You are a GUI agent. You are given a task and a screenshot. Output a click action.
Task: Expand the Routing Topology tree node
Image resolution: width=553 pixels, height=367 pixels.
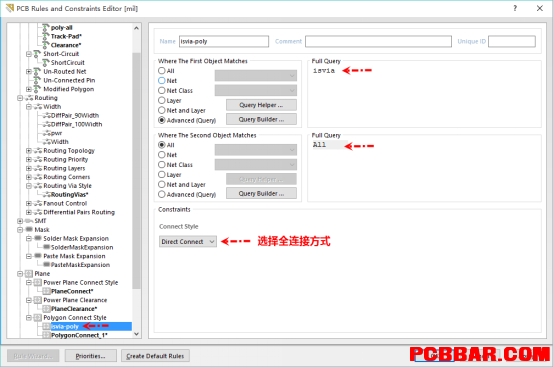29,151
